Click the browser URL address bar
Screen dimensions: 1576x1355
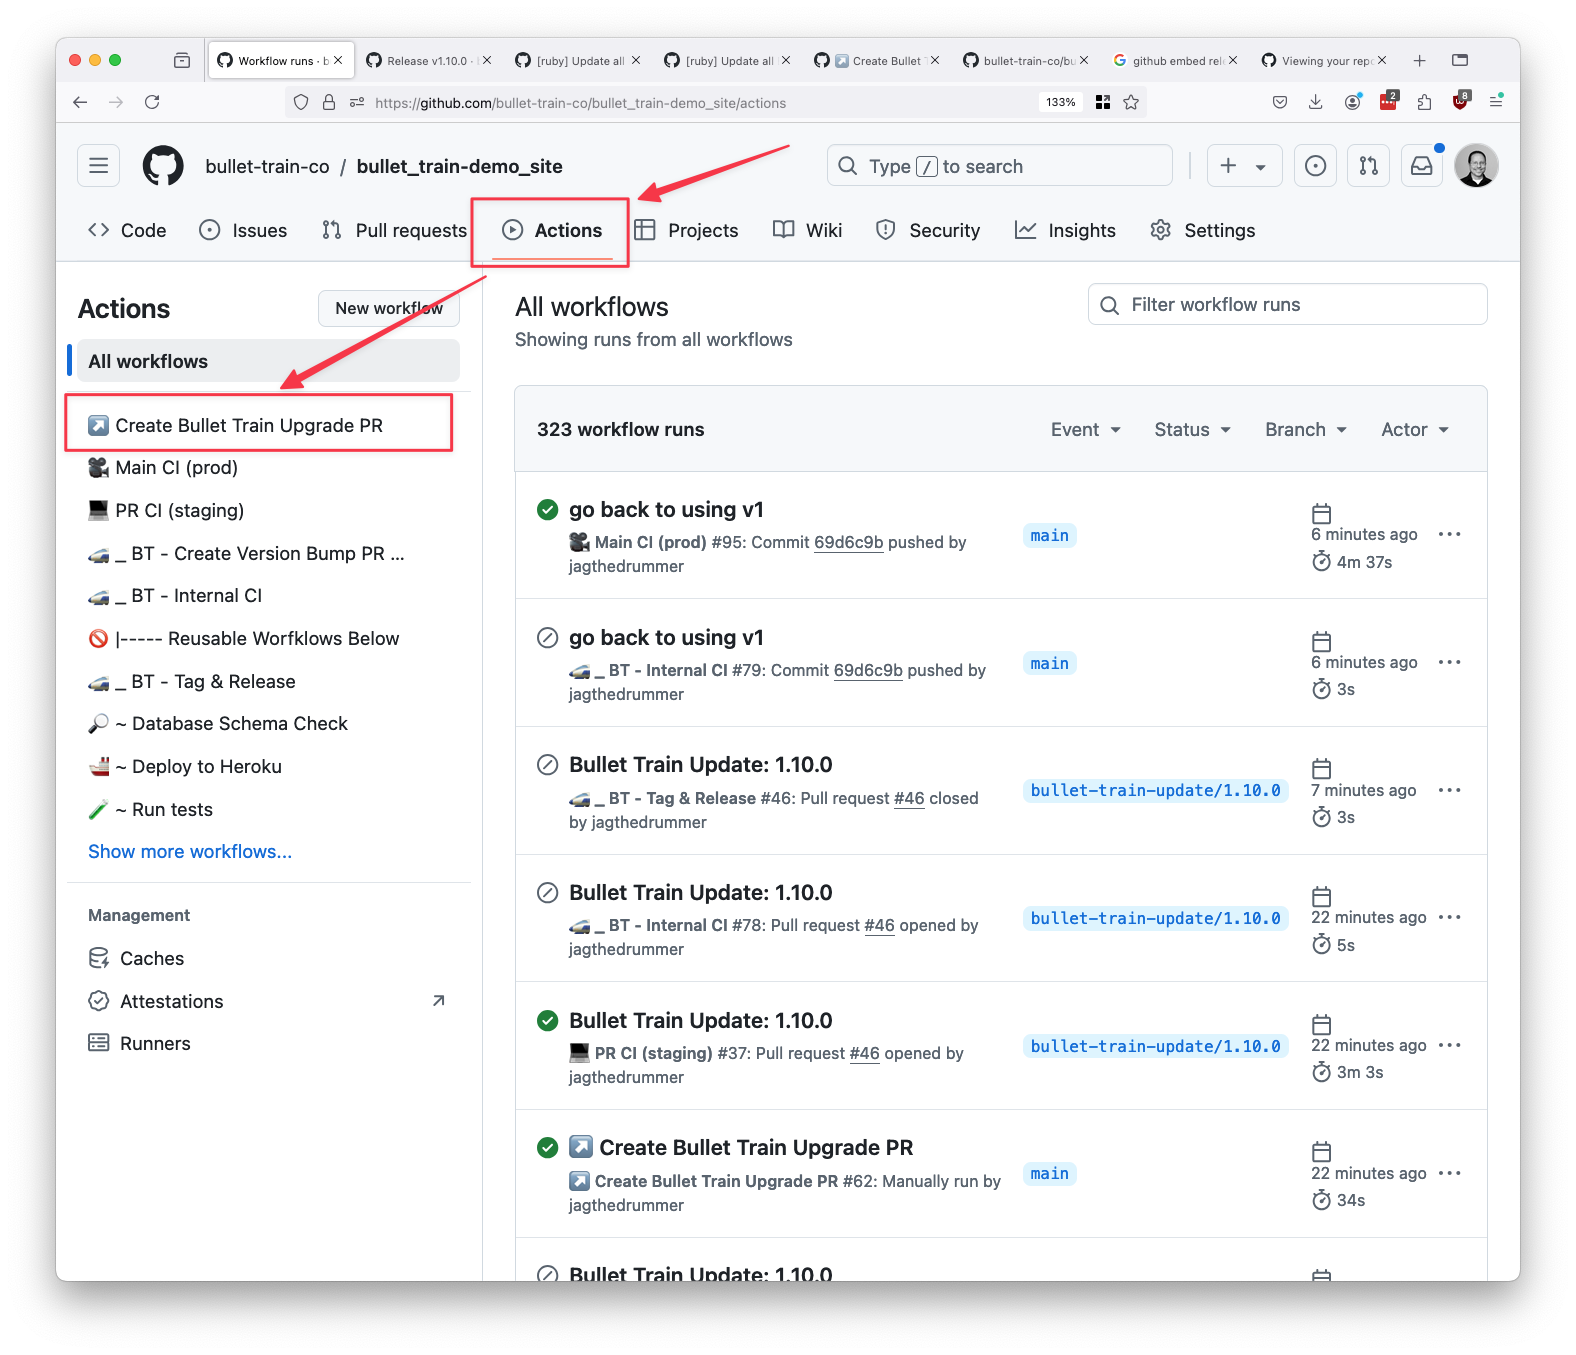[x=700, y=102]
